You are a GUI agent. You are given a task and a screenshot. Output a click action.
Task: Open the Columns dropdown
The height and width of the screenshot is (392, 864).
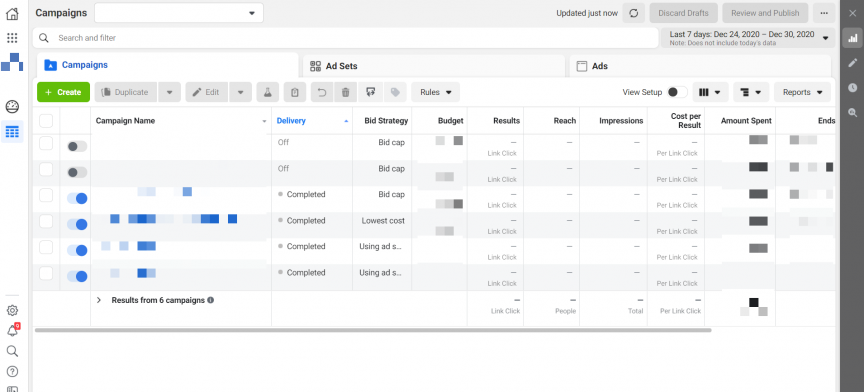[710, 92]
